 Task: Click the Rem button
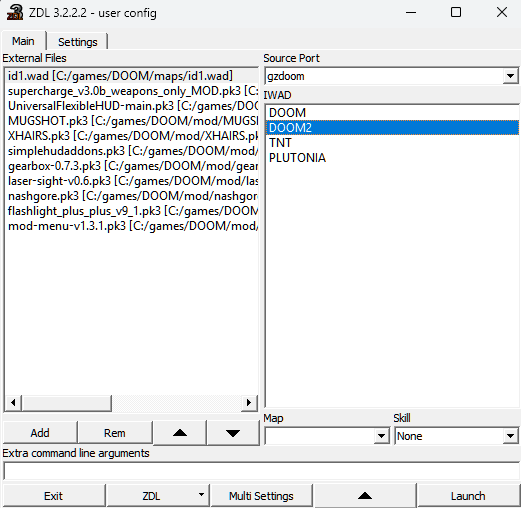click(115, 433)
